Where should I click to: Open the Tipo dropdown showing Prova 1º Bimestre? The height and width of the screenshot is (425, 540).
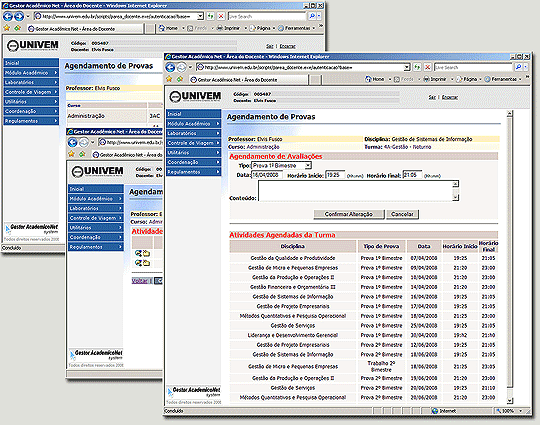coord(308,166)
